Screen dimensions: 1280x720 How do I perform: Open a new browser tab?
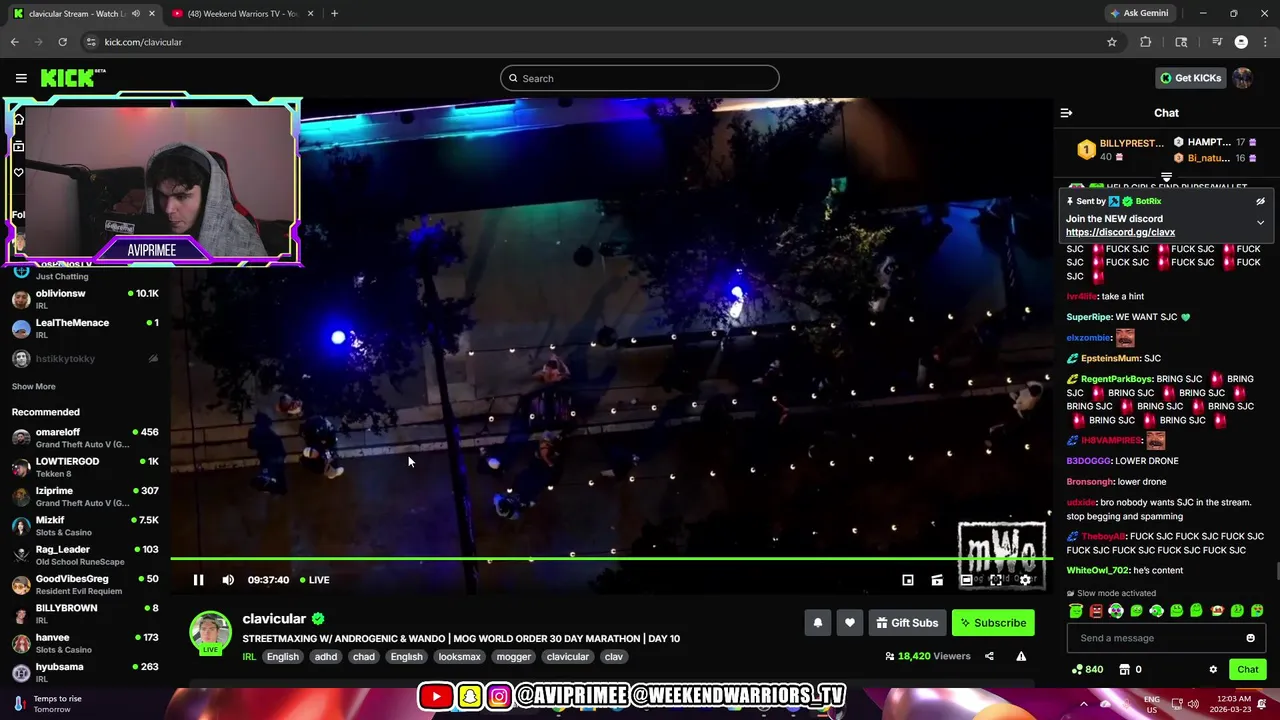[x=334, y=14]
